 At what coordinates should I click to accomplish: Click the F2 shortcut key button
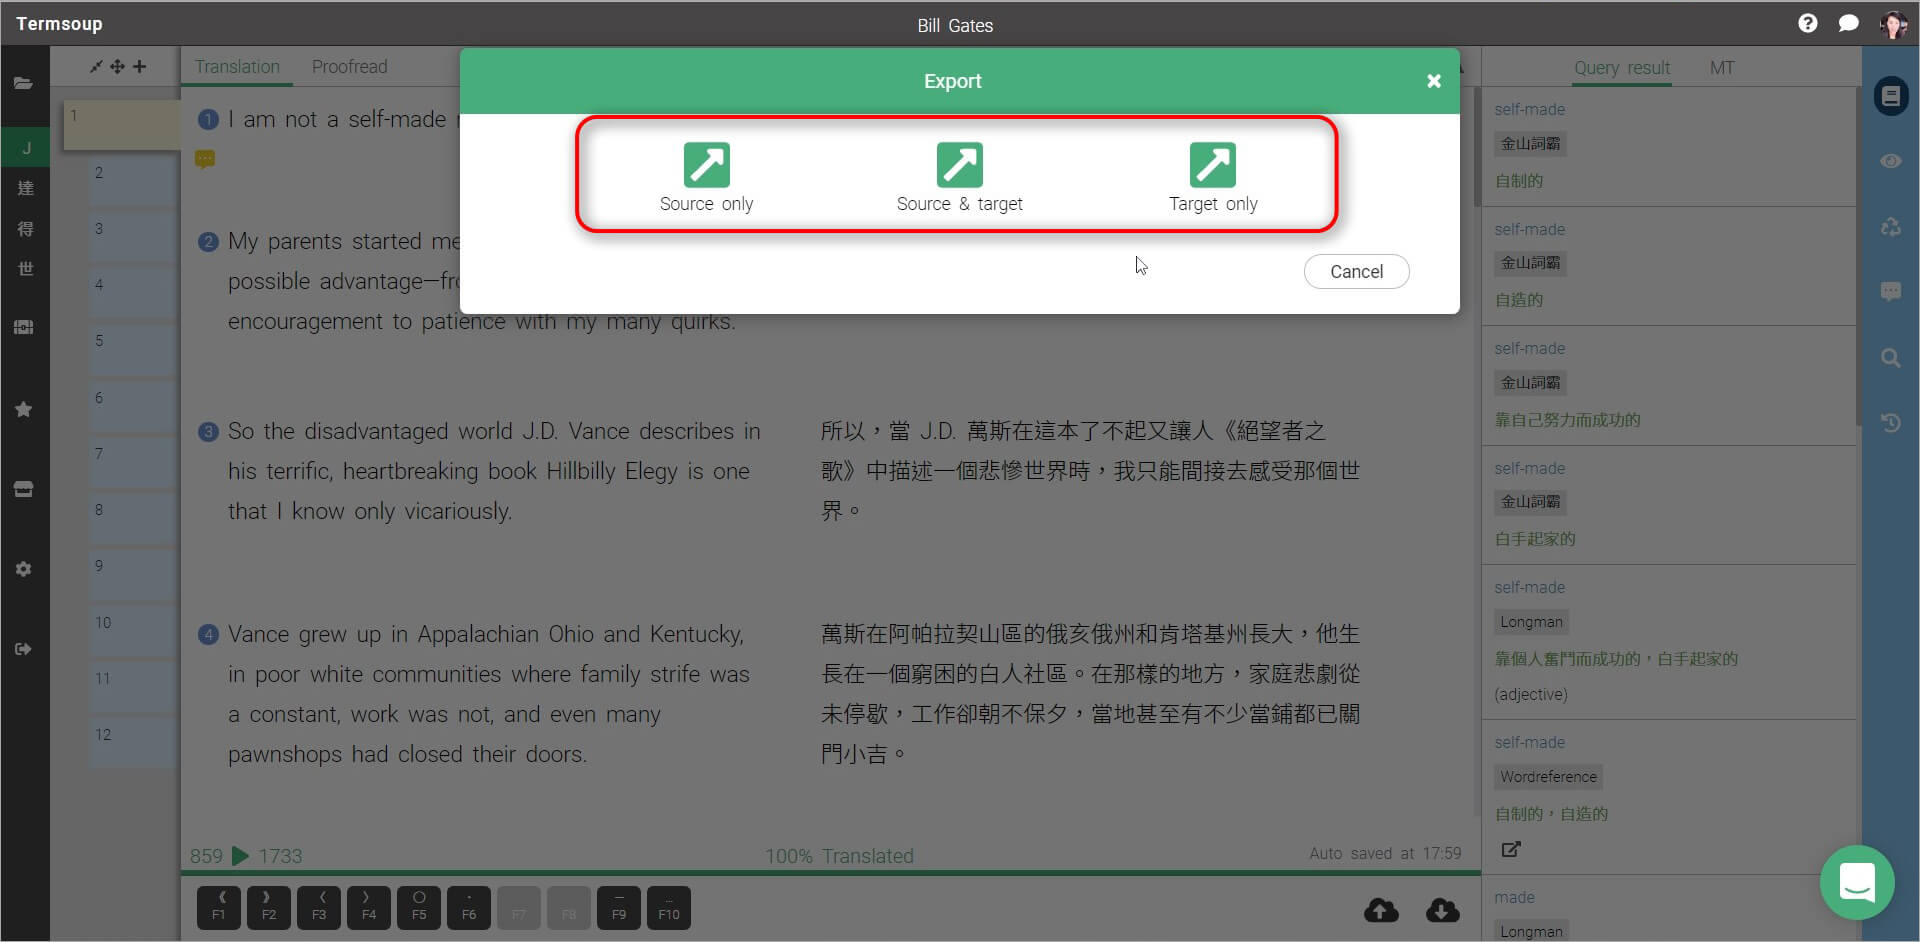tap(269, 908)
